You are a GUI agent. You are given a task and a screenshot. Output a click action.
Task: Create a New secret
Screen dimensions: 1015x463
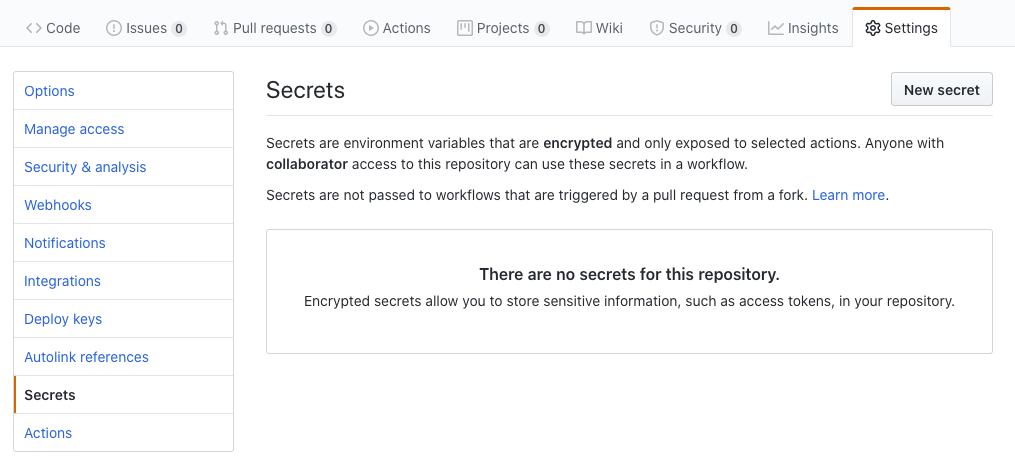(x=941, y=90)
